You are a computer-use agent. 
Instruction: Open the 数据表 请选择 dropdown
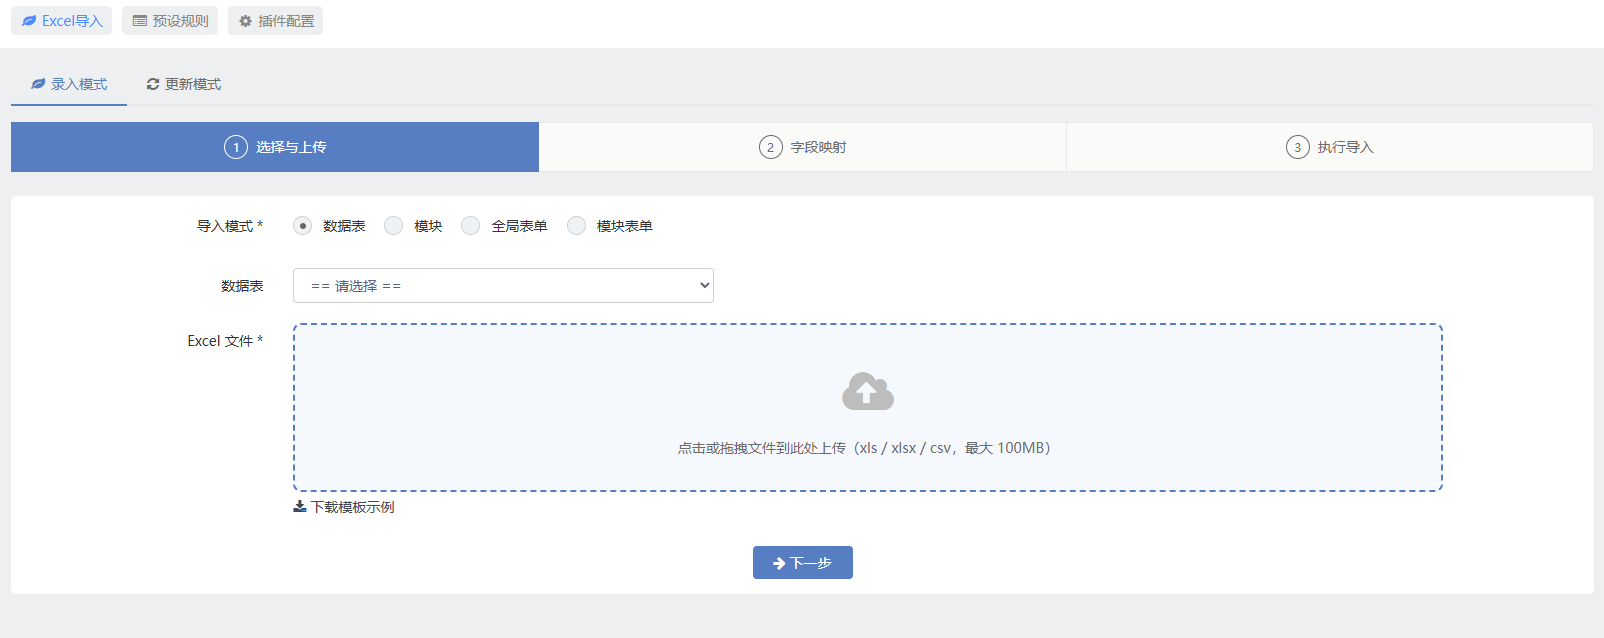503,285
